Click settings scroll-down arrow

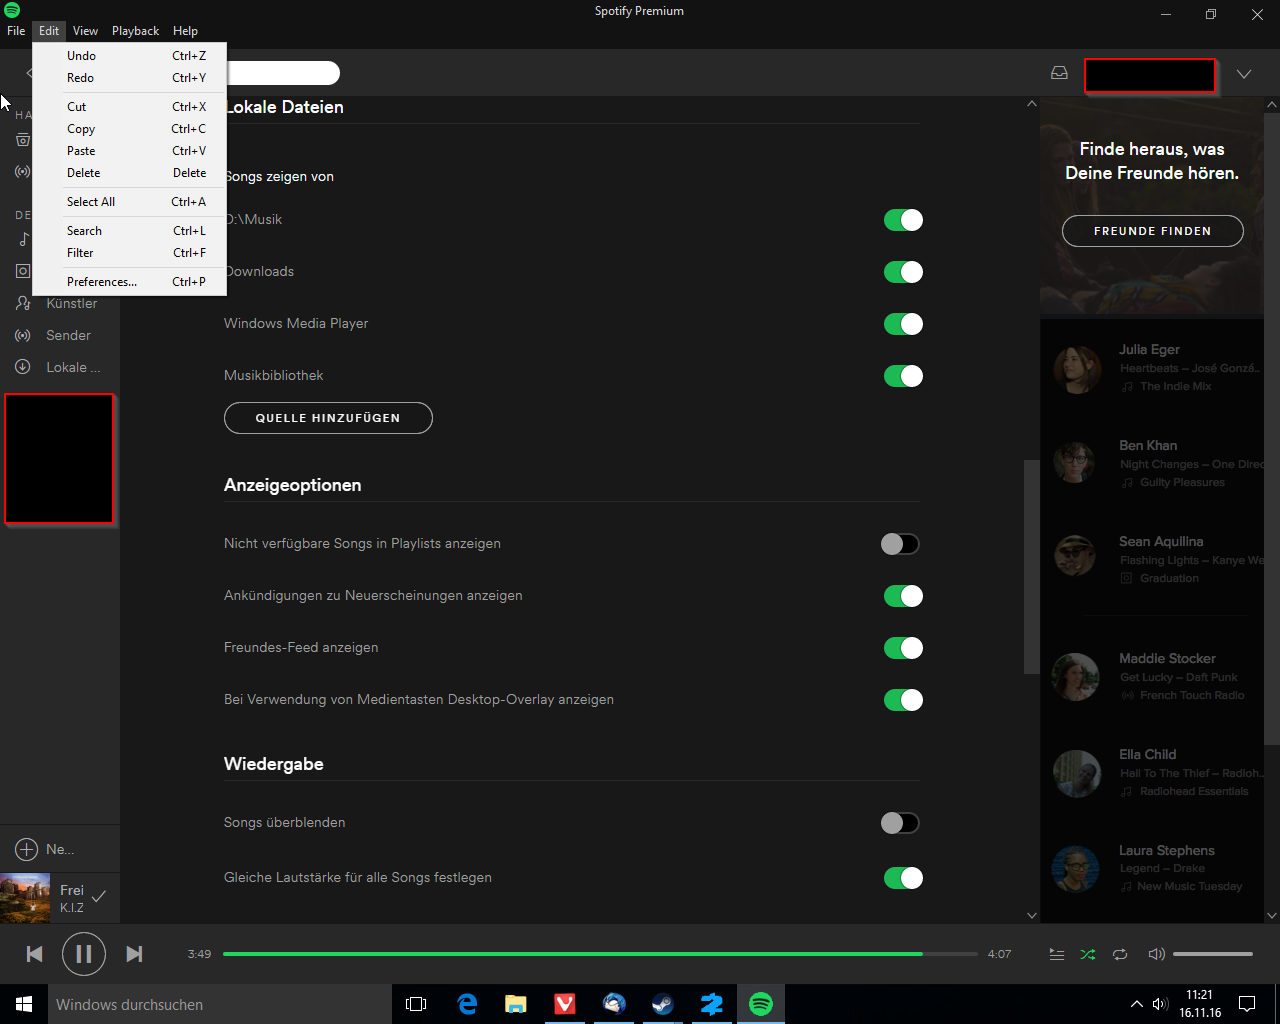pyautogui.click(x=1032, y=915)
